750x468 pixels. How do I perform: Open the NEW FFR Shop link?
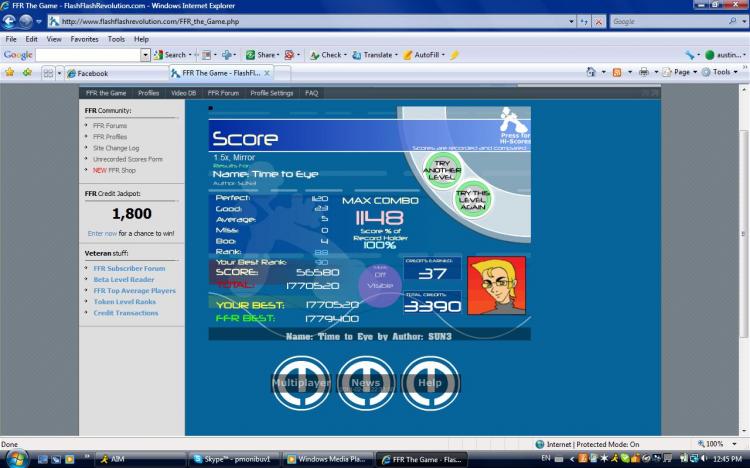coord(114,170)
